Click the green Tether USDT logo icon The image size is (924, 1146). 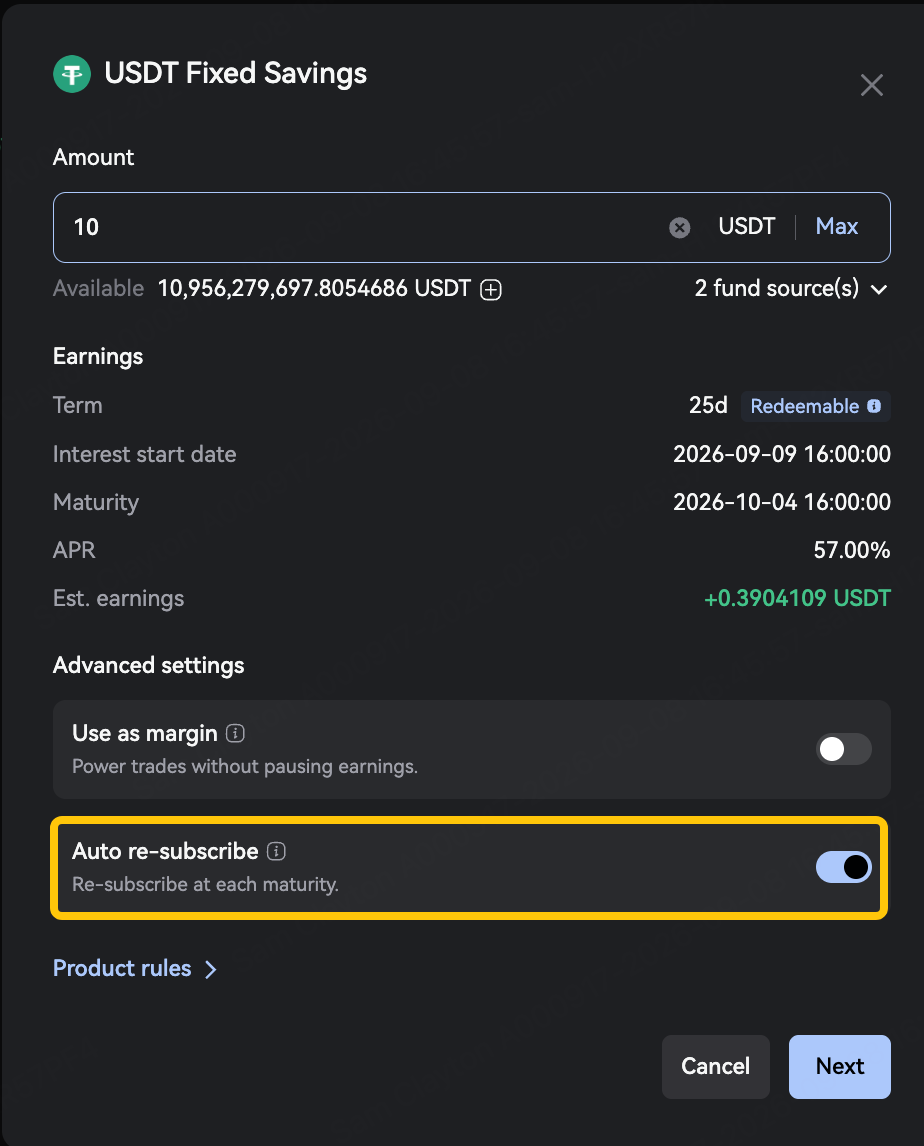click(72, 74)
